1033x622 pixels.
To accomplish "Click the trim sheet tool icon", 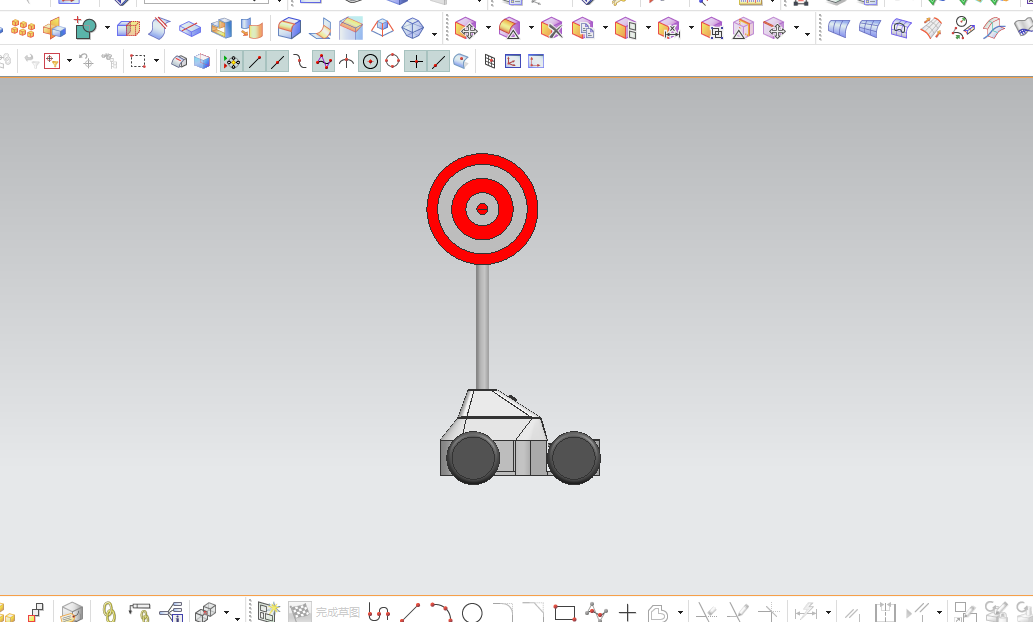I will [x=159, y=28].
